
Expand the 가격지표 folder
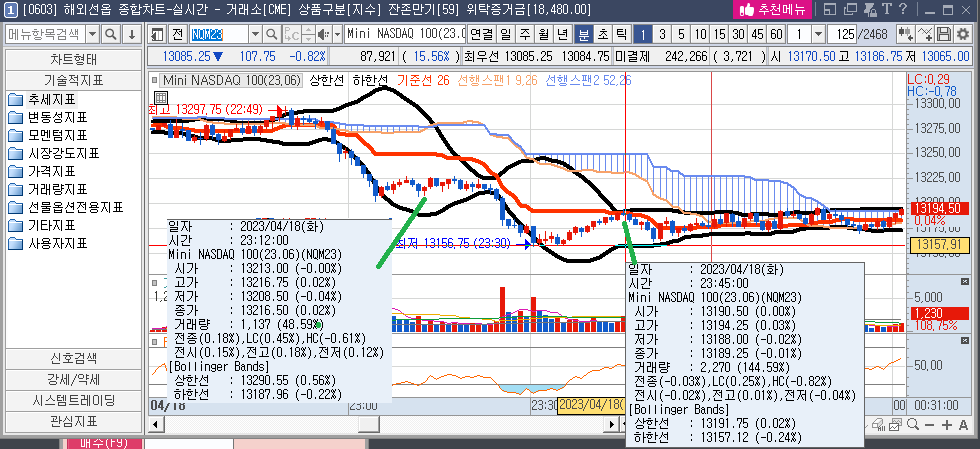click(x=41, y=171)
